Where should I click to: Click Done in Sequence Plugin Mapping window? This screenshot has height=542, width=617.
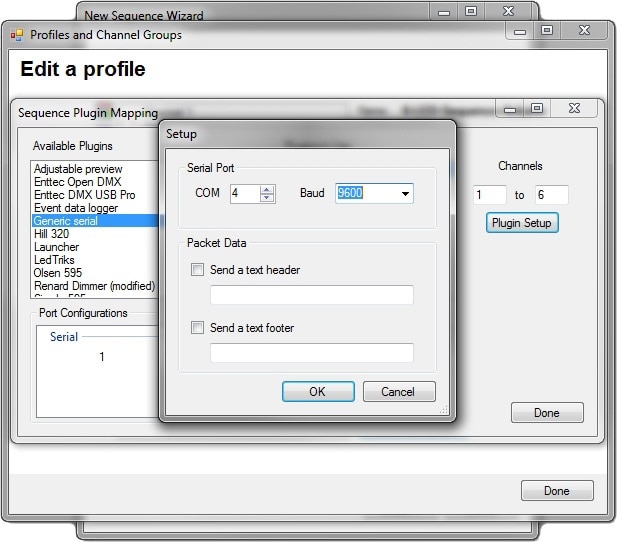pyautogui.click(x=547, y=413)
